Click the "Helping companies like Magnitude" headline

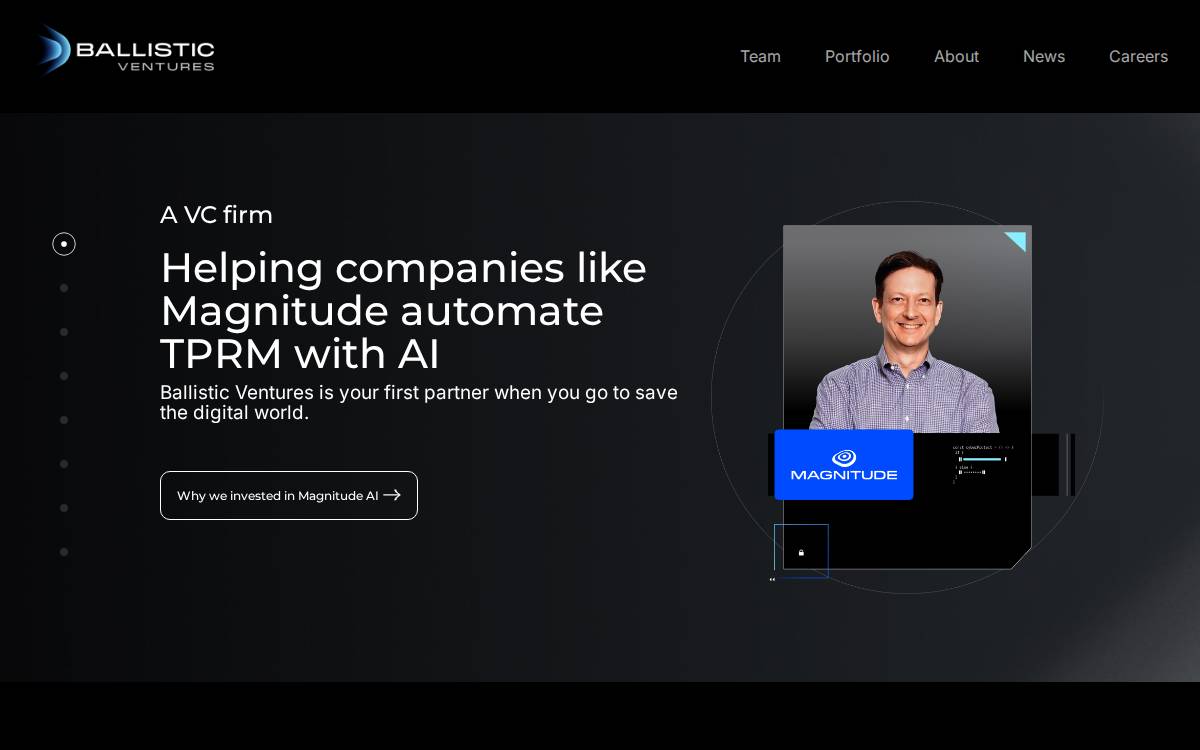[x=403, y=311]
